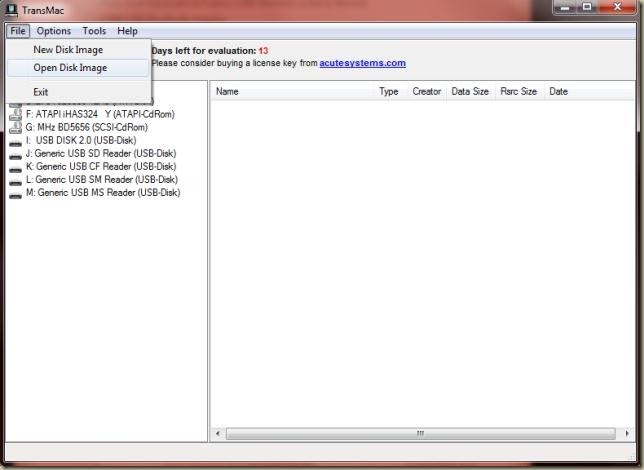
Task: Sort files by the Creator column
Action: 427,92
